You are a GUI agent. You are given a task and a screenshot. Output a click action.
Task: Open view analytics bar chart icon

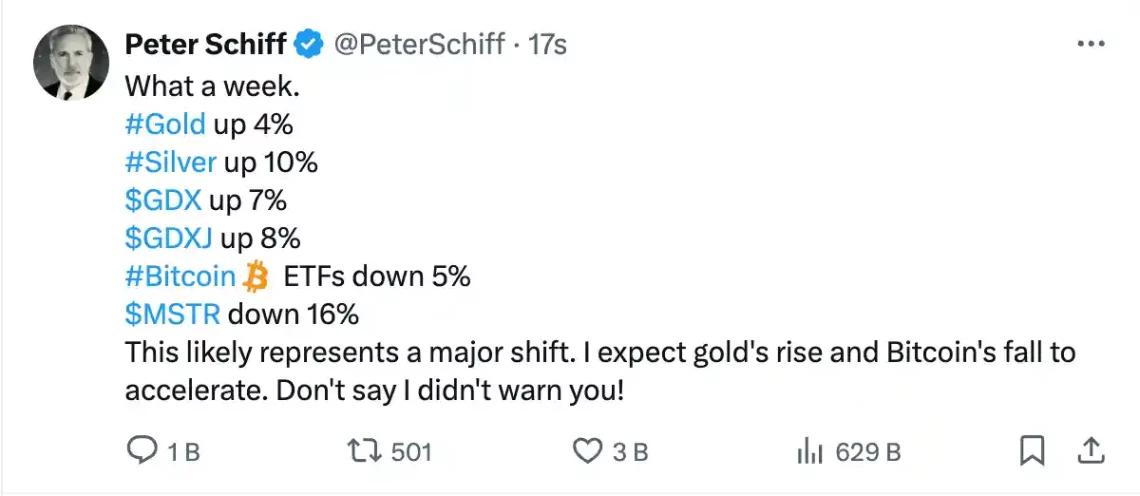(809, 452)
